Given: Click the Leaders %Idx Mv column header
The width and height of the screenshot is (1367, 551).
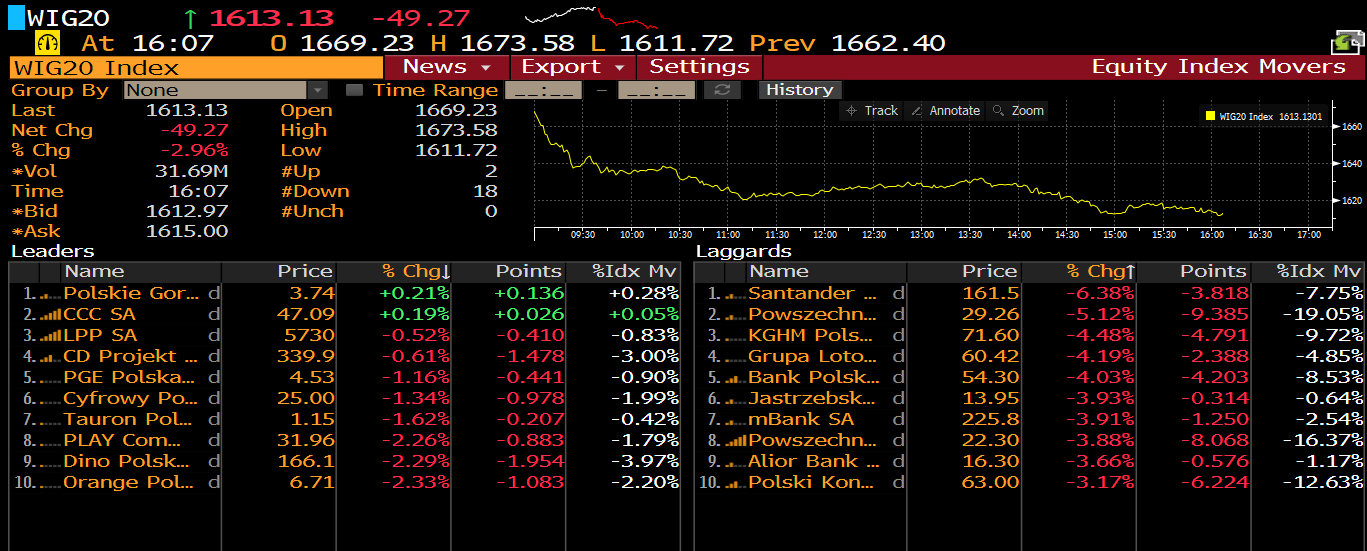Looking at the screenshot, I should 623,272.
